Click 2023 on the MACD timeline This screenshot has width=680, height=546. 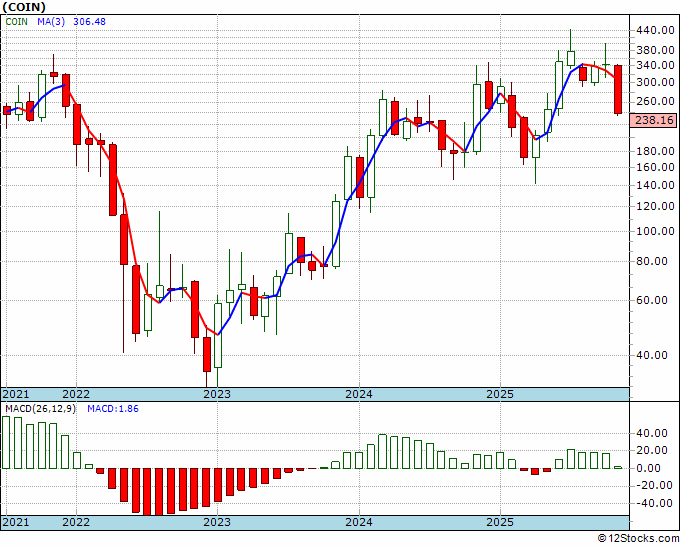(217, 522)
